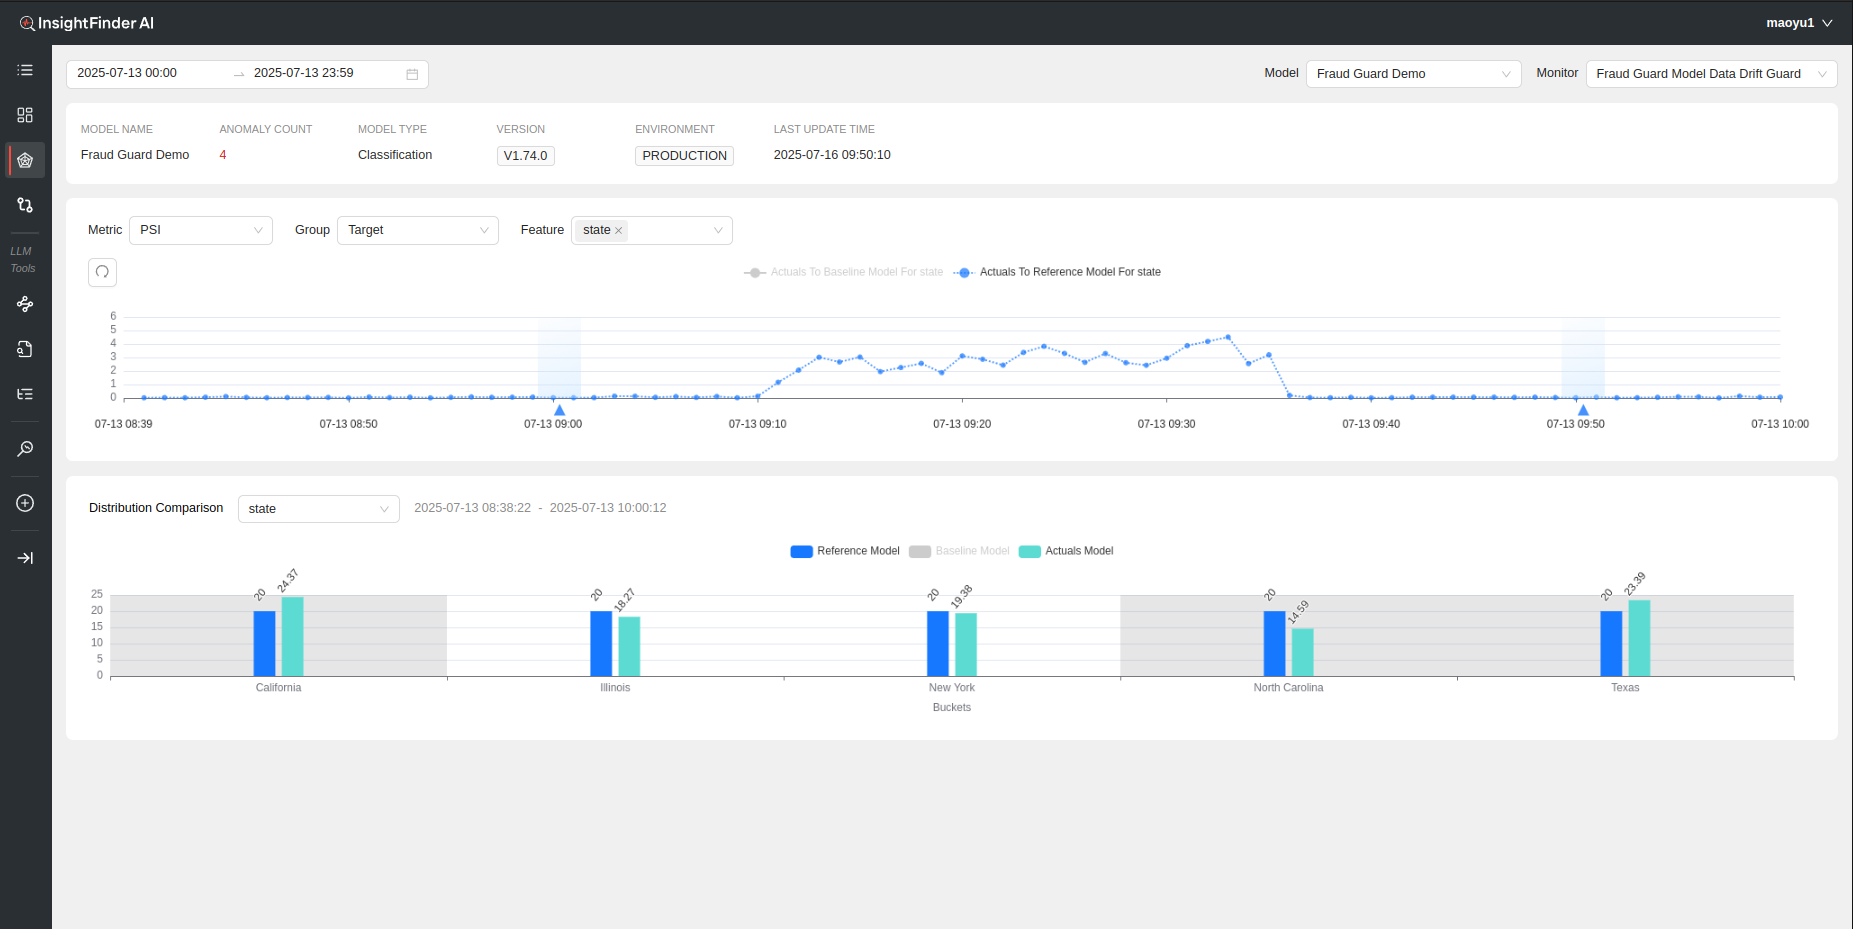The width and height of the screenshot is (1853, 930).
Task: Remove the state tag from Feature field
Action: (x=619, y=231)
